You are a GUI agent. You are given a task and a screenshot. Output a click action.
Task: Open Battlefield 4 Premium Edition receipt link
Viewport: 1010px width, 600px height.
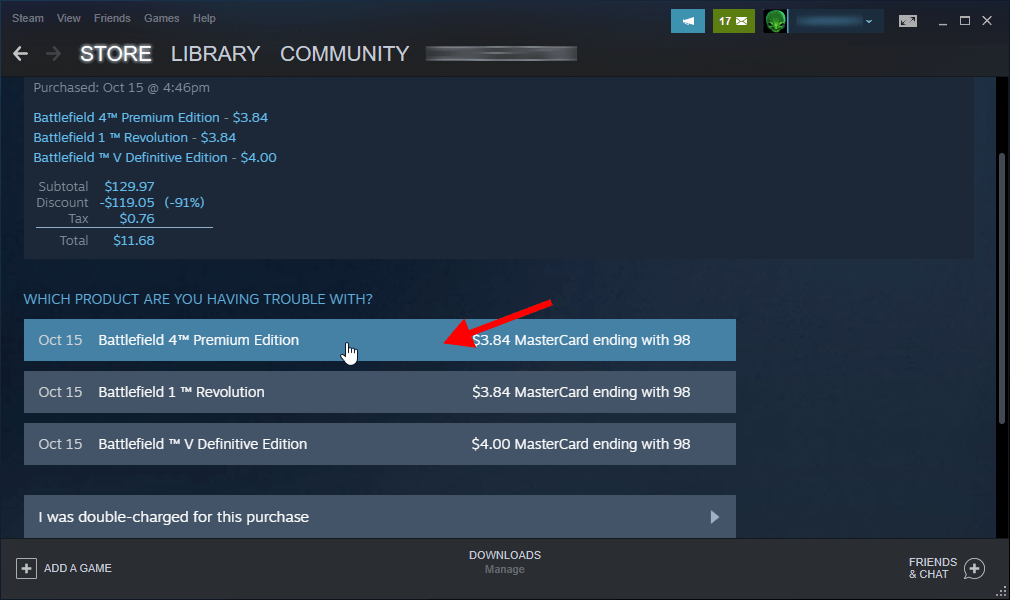pyautogui.click(x=150, y=117)
